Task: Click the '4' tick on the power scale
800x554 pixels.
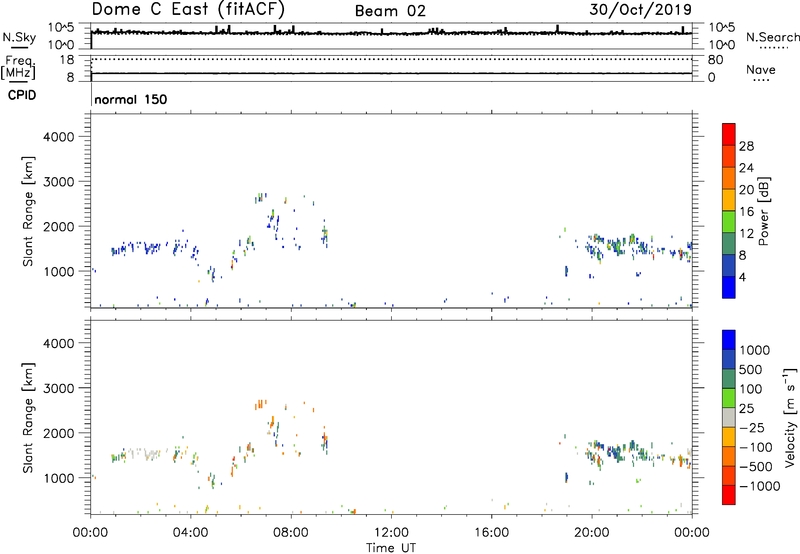Action: pos(742,277)
